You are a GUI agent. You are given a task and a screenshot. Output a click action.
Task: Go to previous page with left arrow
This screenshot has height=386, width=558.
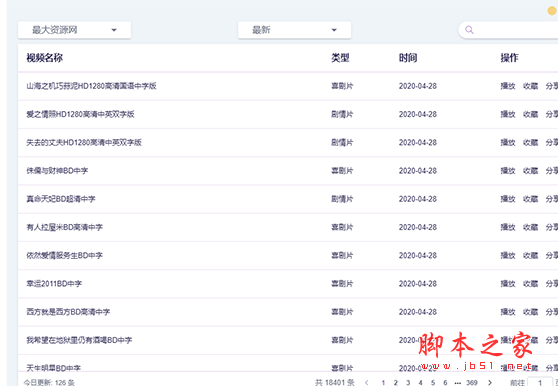(367, 383)
